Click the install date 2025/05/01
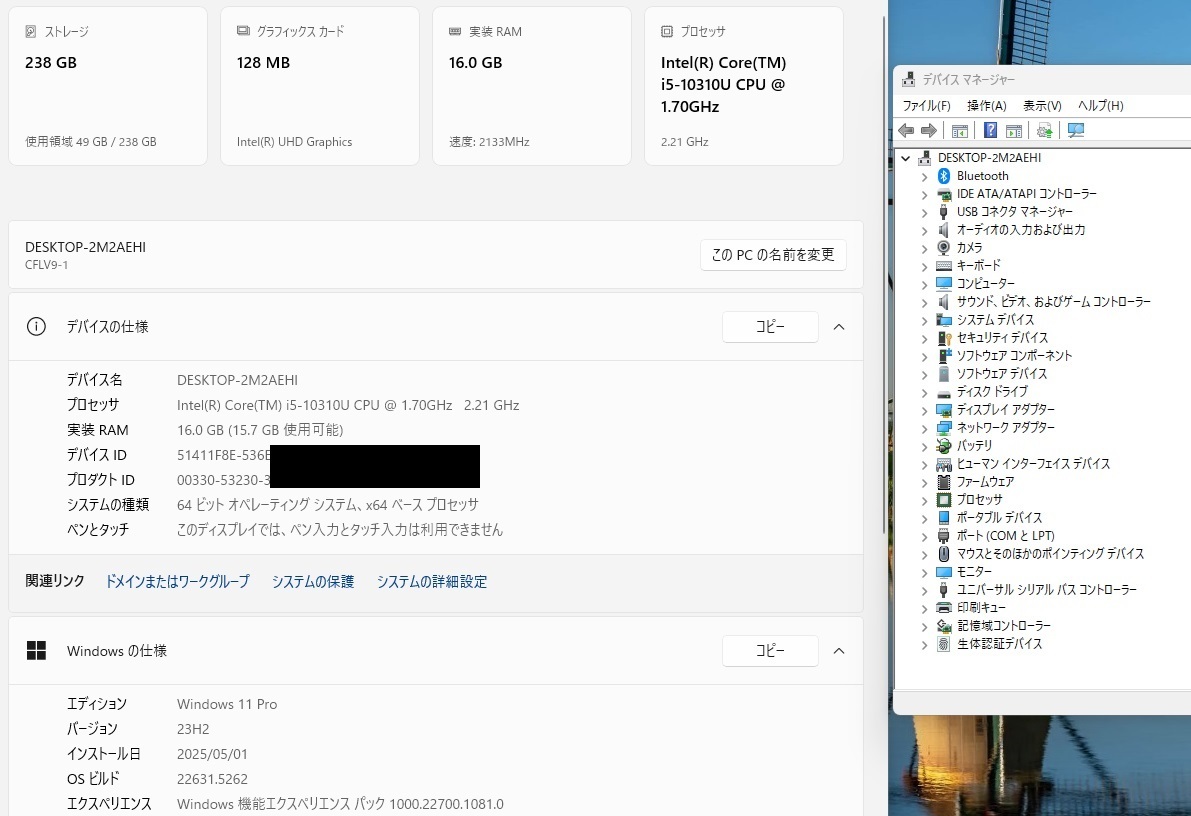 [212, 754]
